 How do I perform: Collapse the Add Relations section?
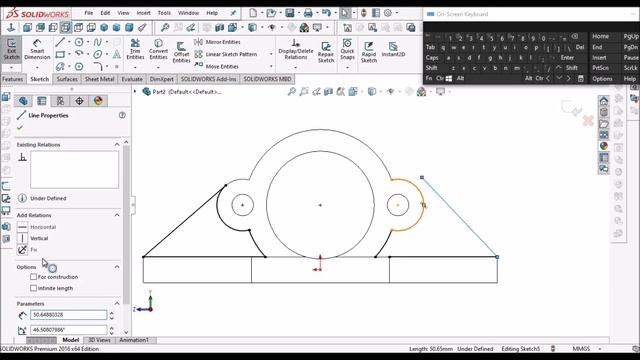coord(117,215)
